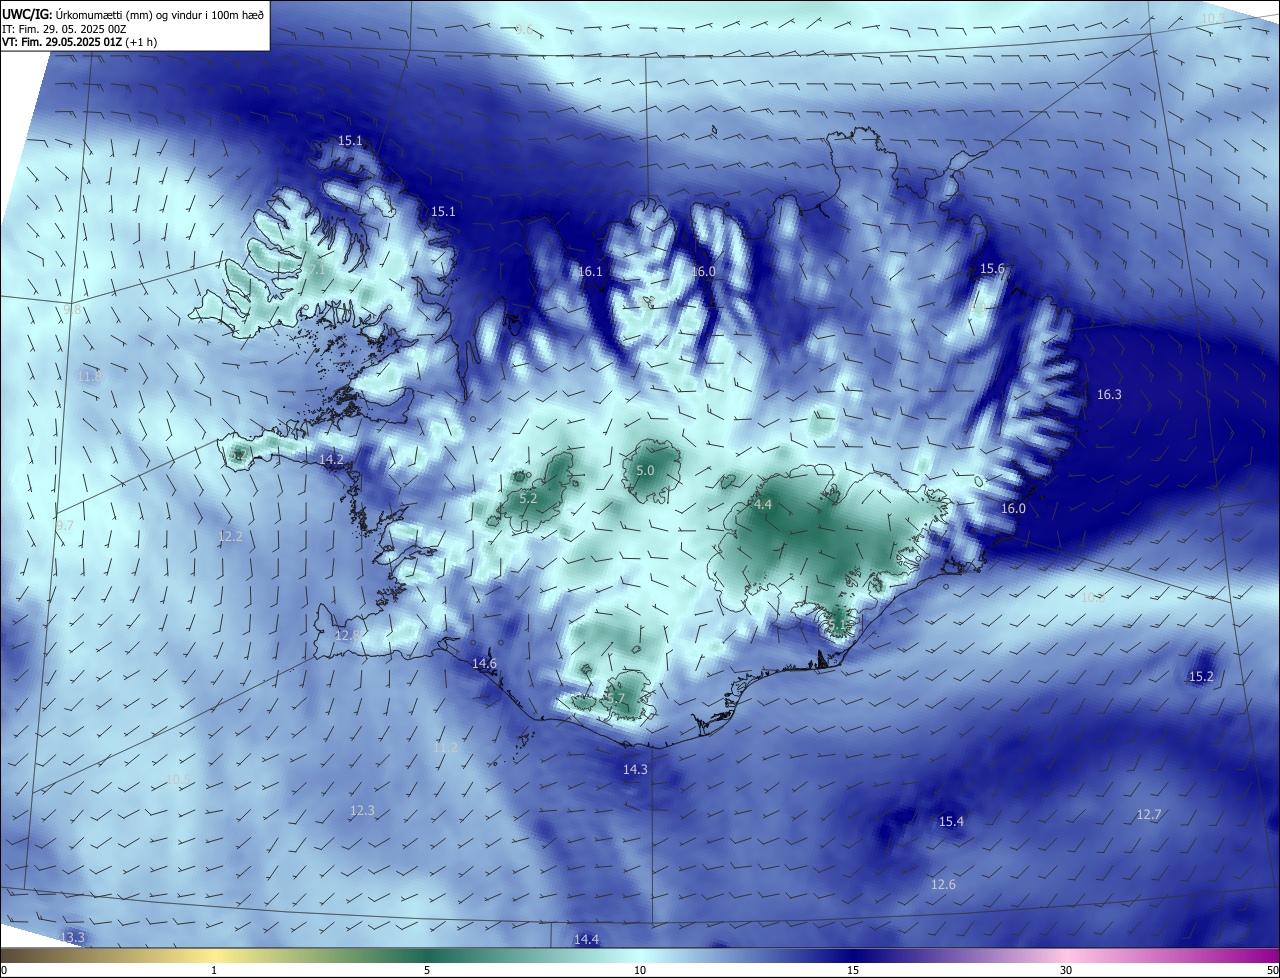
Task: Click the 9.7 value label
Action: point(65,525)
